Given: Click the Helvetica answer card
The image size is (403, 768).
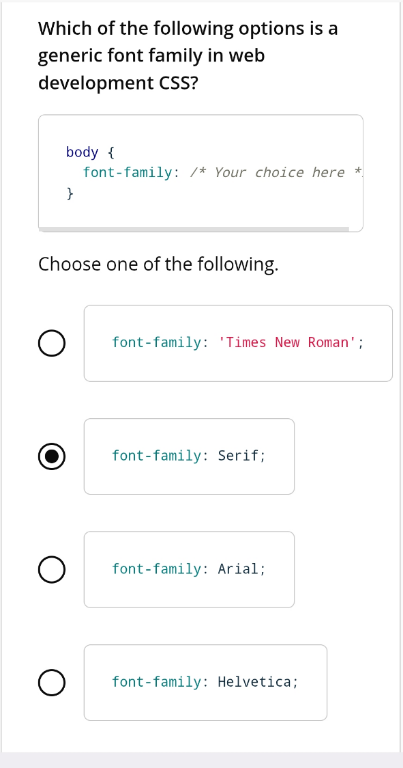Looking at the screenshot, I should (205, 682).
